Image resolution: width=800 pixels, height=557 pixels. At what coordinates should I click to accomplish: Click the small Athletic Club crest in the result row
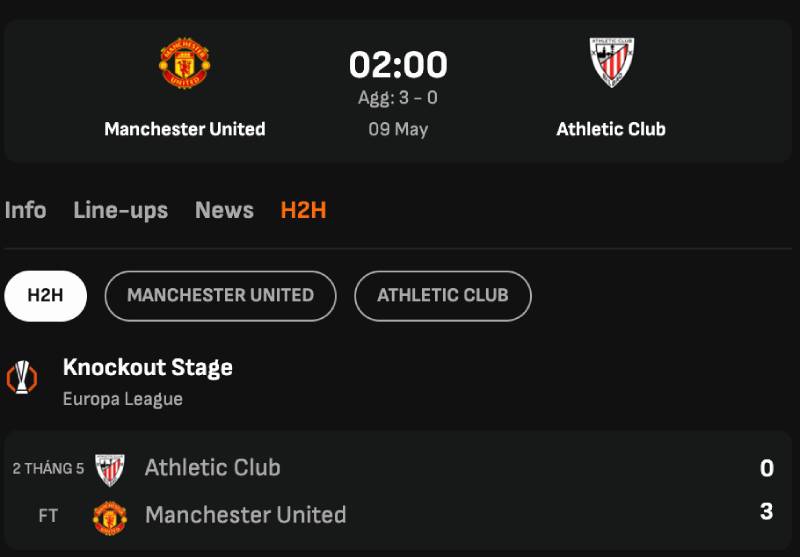click(x=110, y=468)
